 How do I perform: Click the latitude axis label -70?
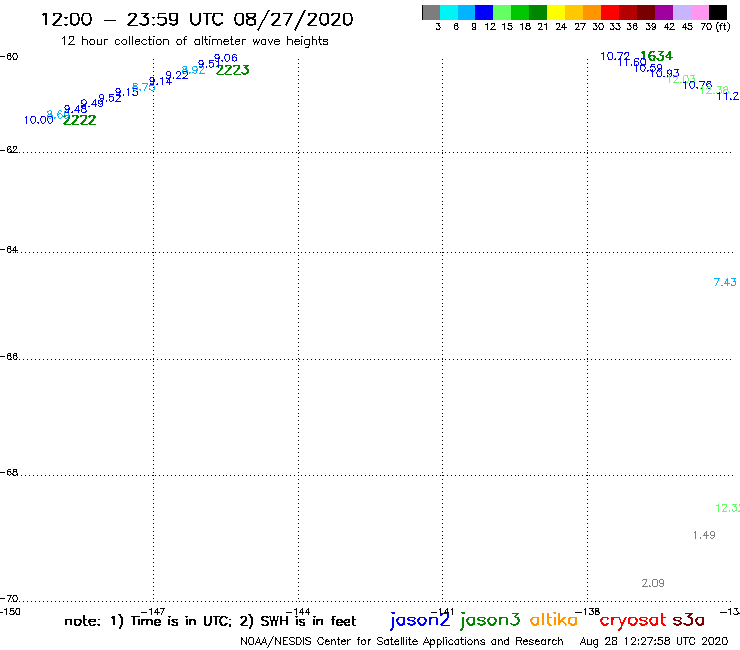point(9,599)
